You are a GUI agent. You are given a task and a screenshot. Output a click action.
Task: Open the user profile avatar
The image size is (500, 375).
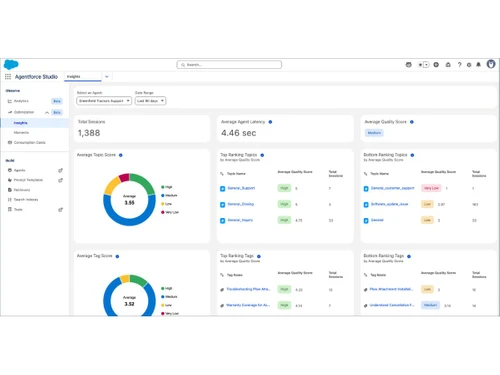(x=491, y=64)
